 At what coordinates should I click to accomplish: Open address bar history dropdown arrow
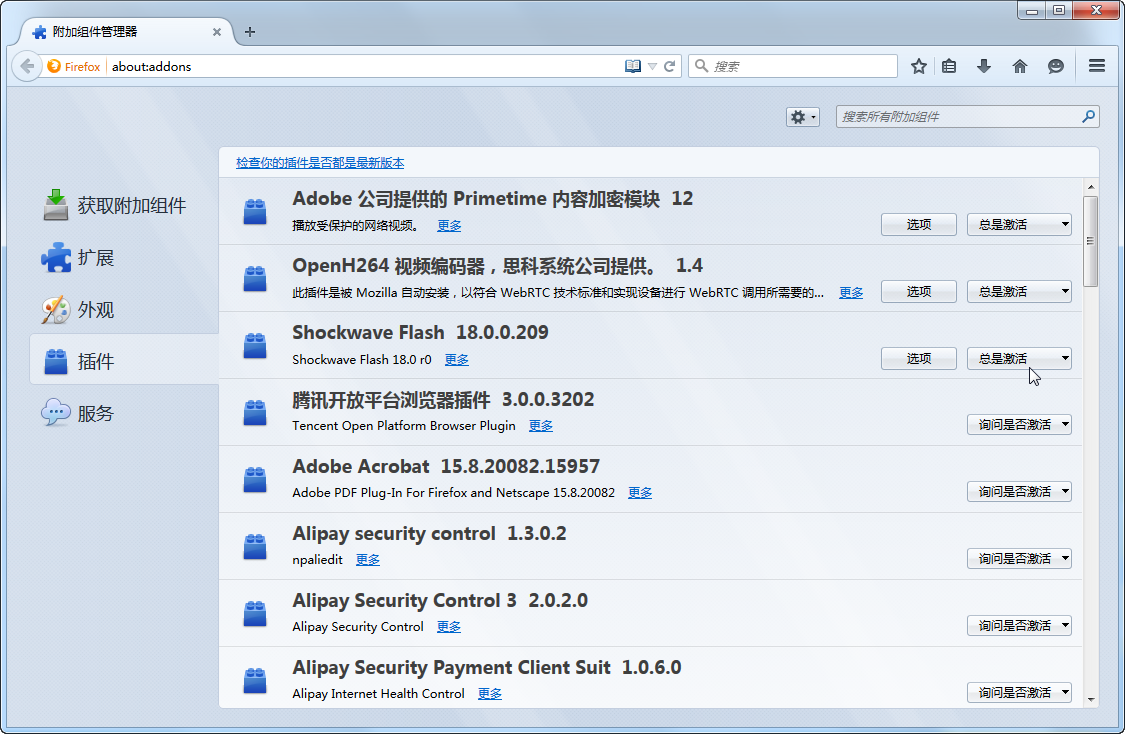click(x=652, y=66)
